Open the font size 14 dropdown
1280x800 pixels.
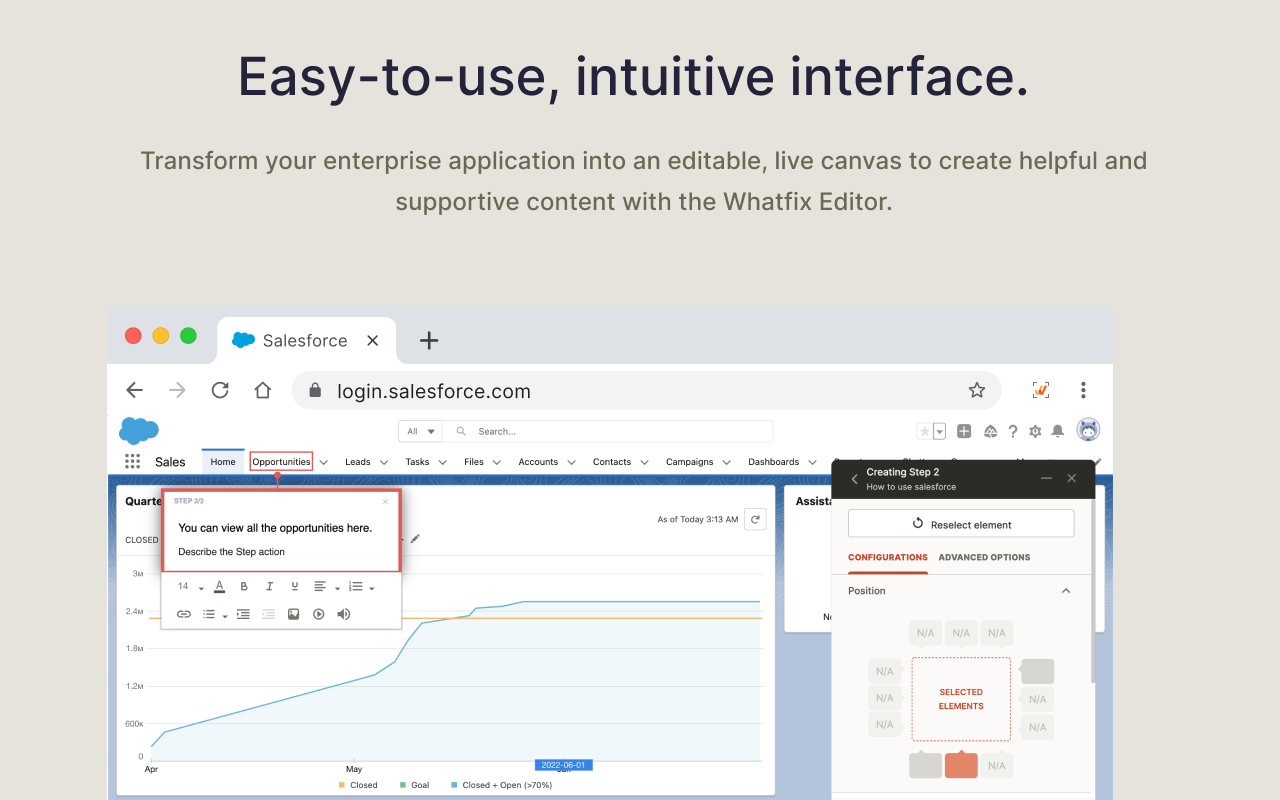click(189, 587)
